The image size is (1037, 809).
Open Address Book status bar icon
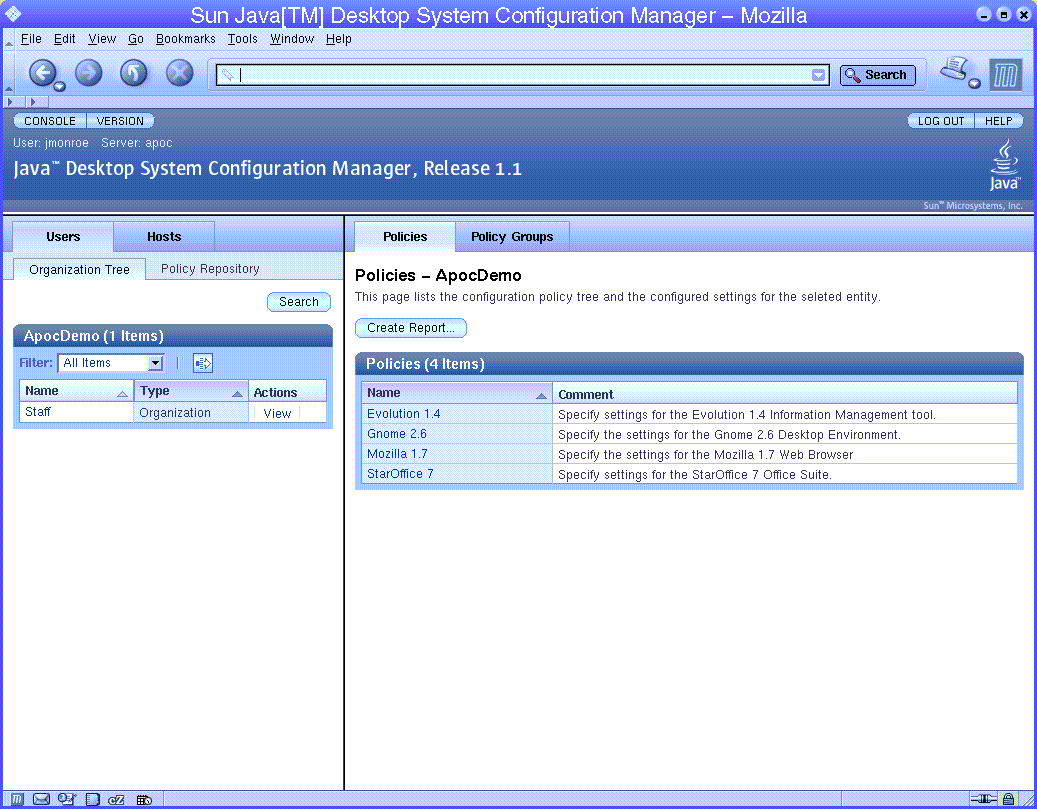(92, 799)
